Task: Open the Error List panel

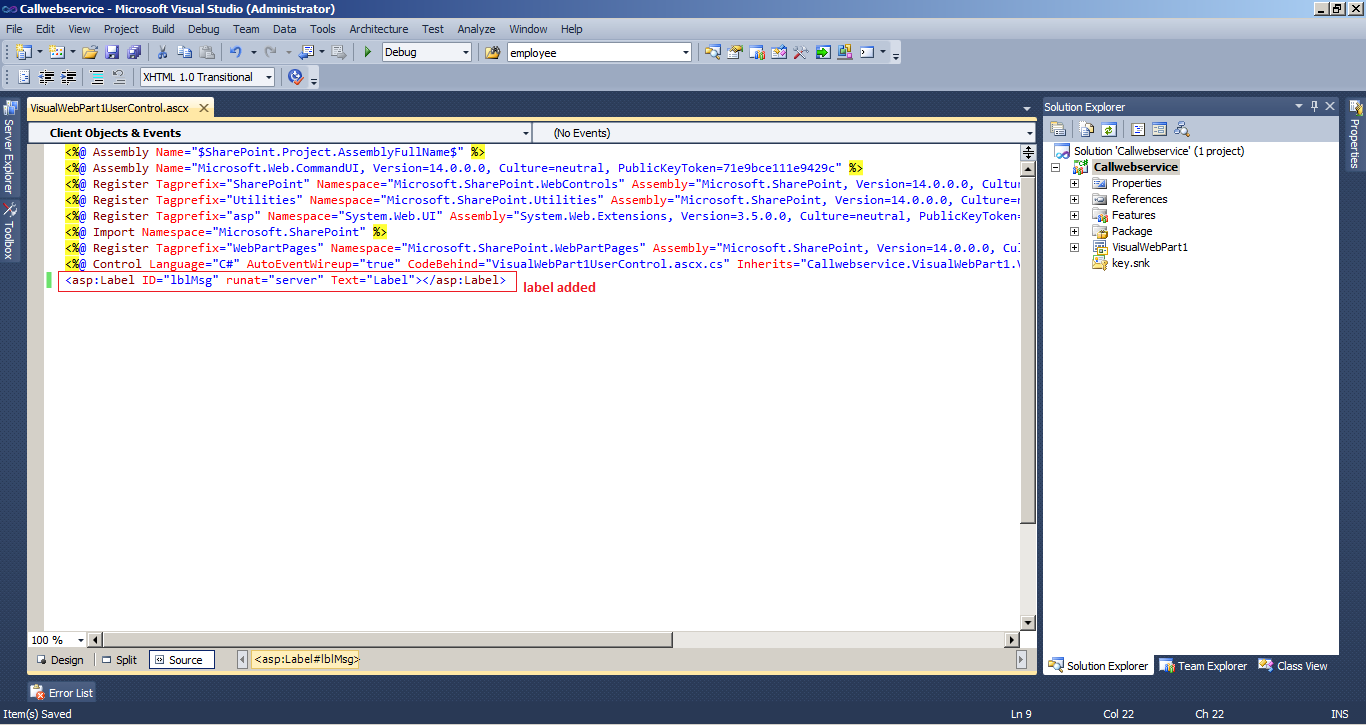Action: [x=62, y=692]
